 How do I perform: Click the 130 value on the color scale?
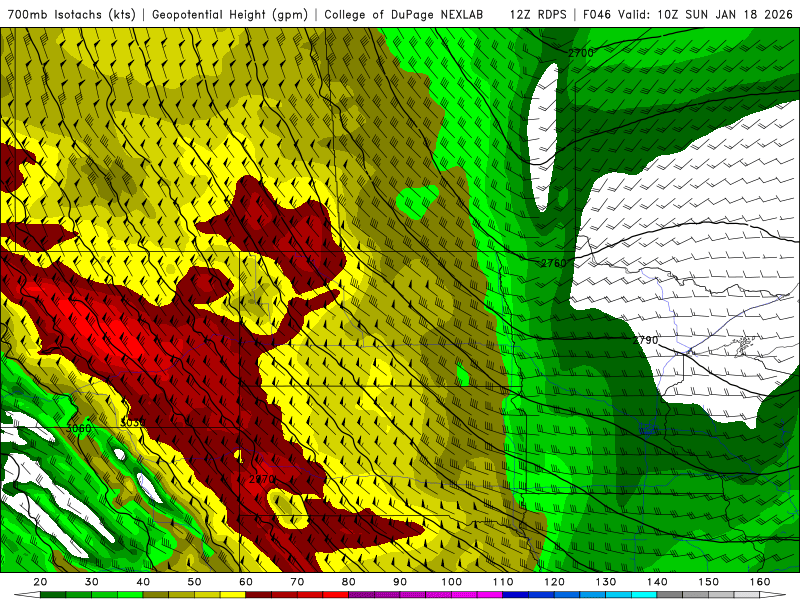[x=606, y=582]
